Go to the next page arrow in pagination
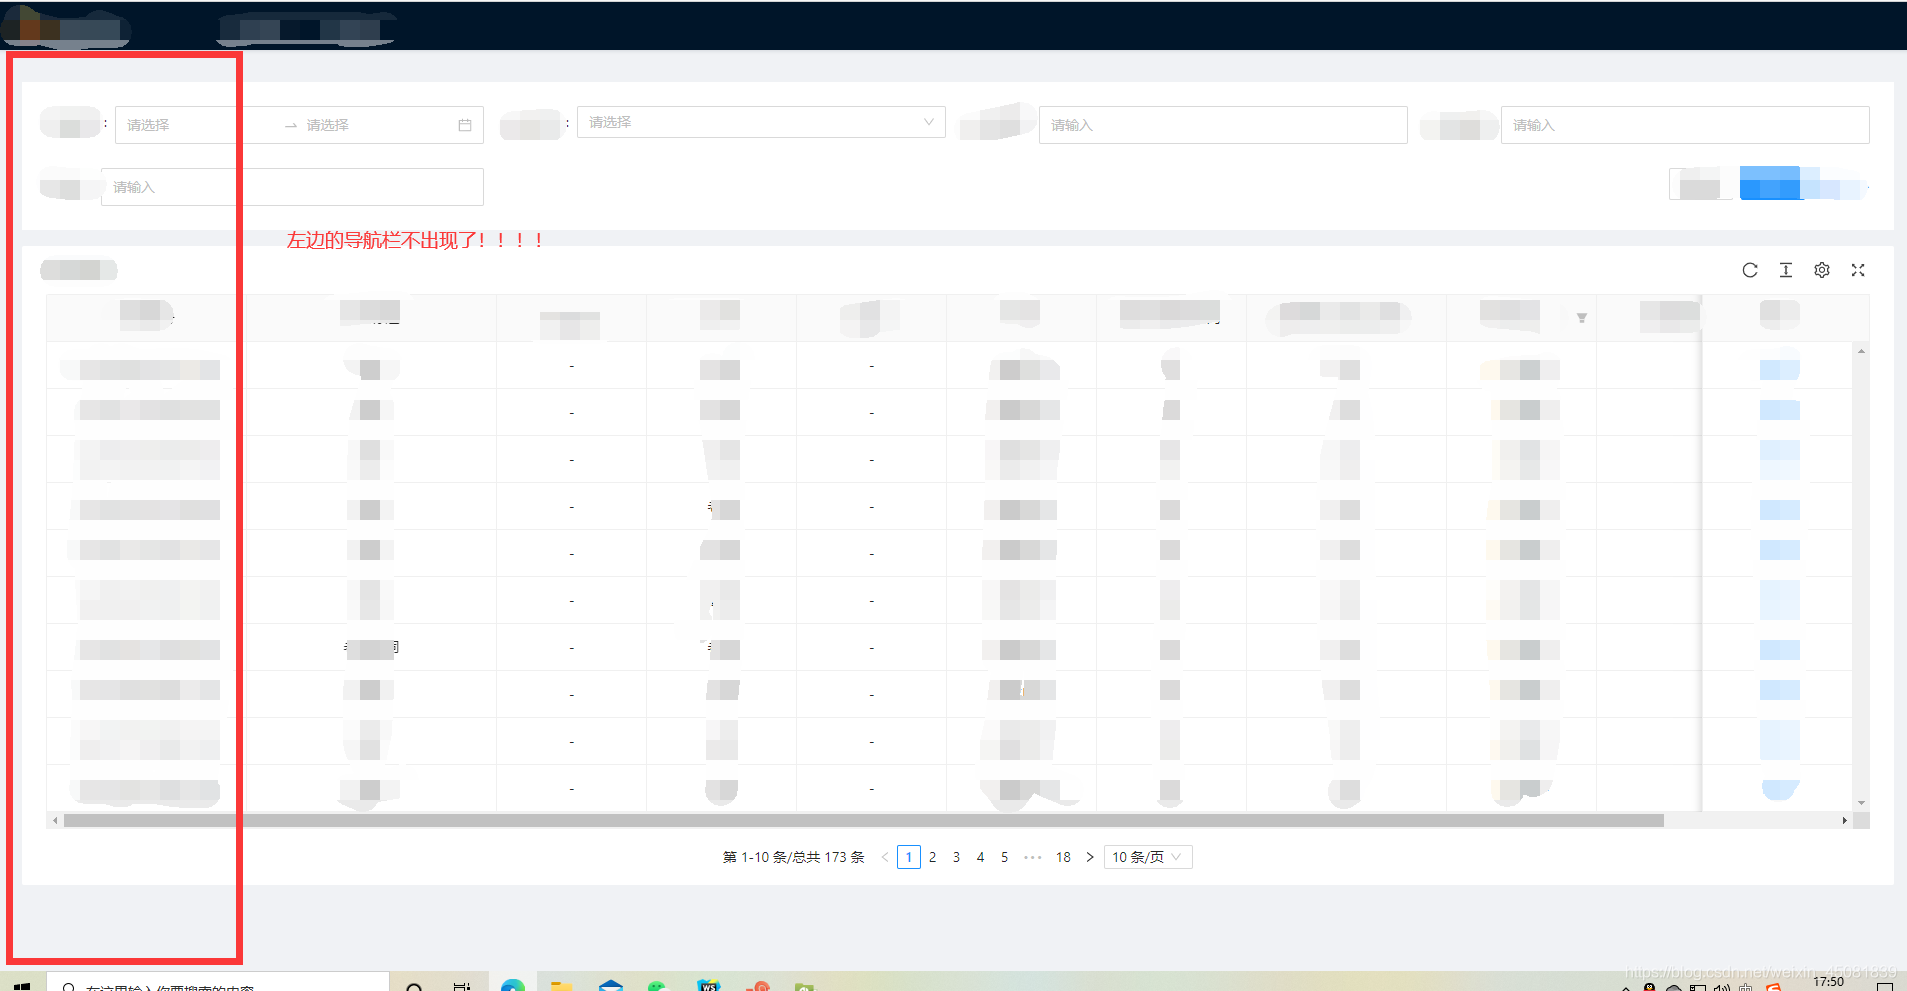Viewport: 1907px width, 991px height. tap(1089, 857)
